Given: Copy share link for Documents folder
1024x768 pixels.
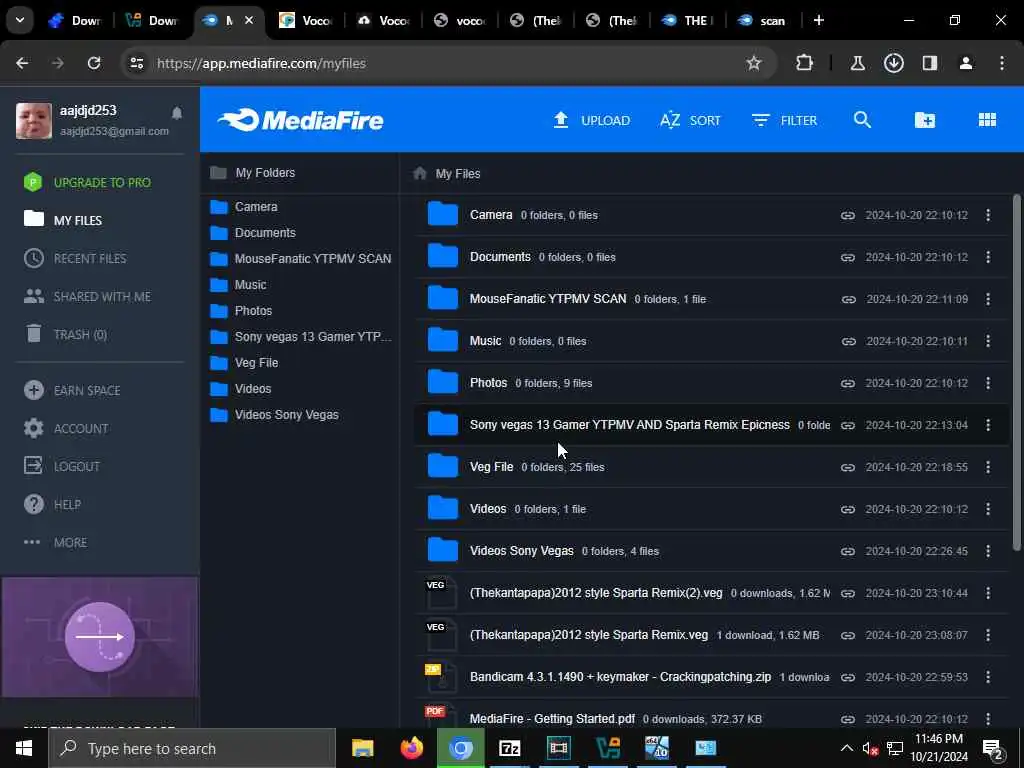Looking at the screenshot, I should click(x=848, y=257).
